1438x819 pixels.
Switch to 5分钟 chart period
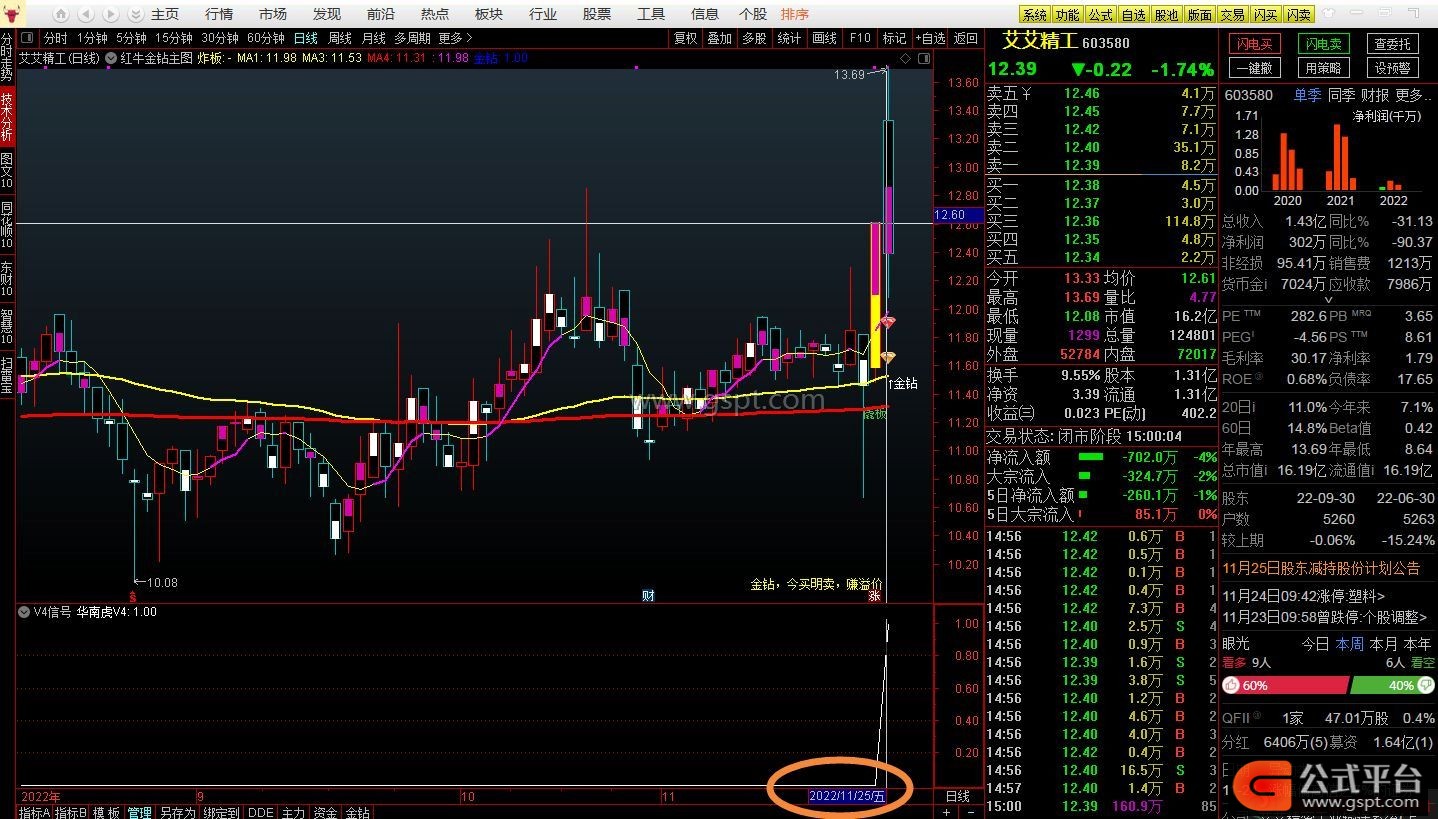click(131, 38)
